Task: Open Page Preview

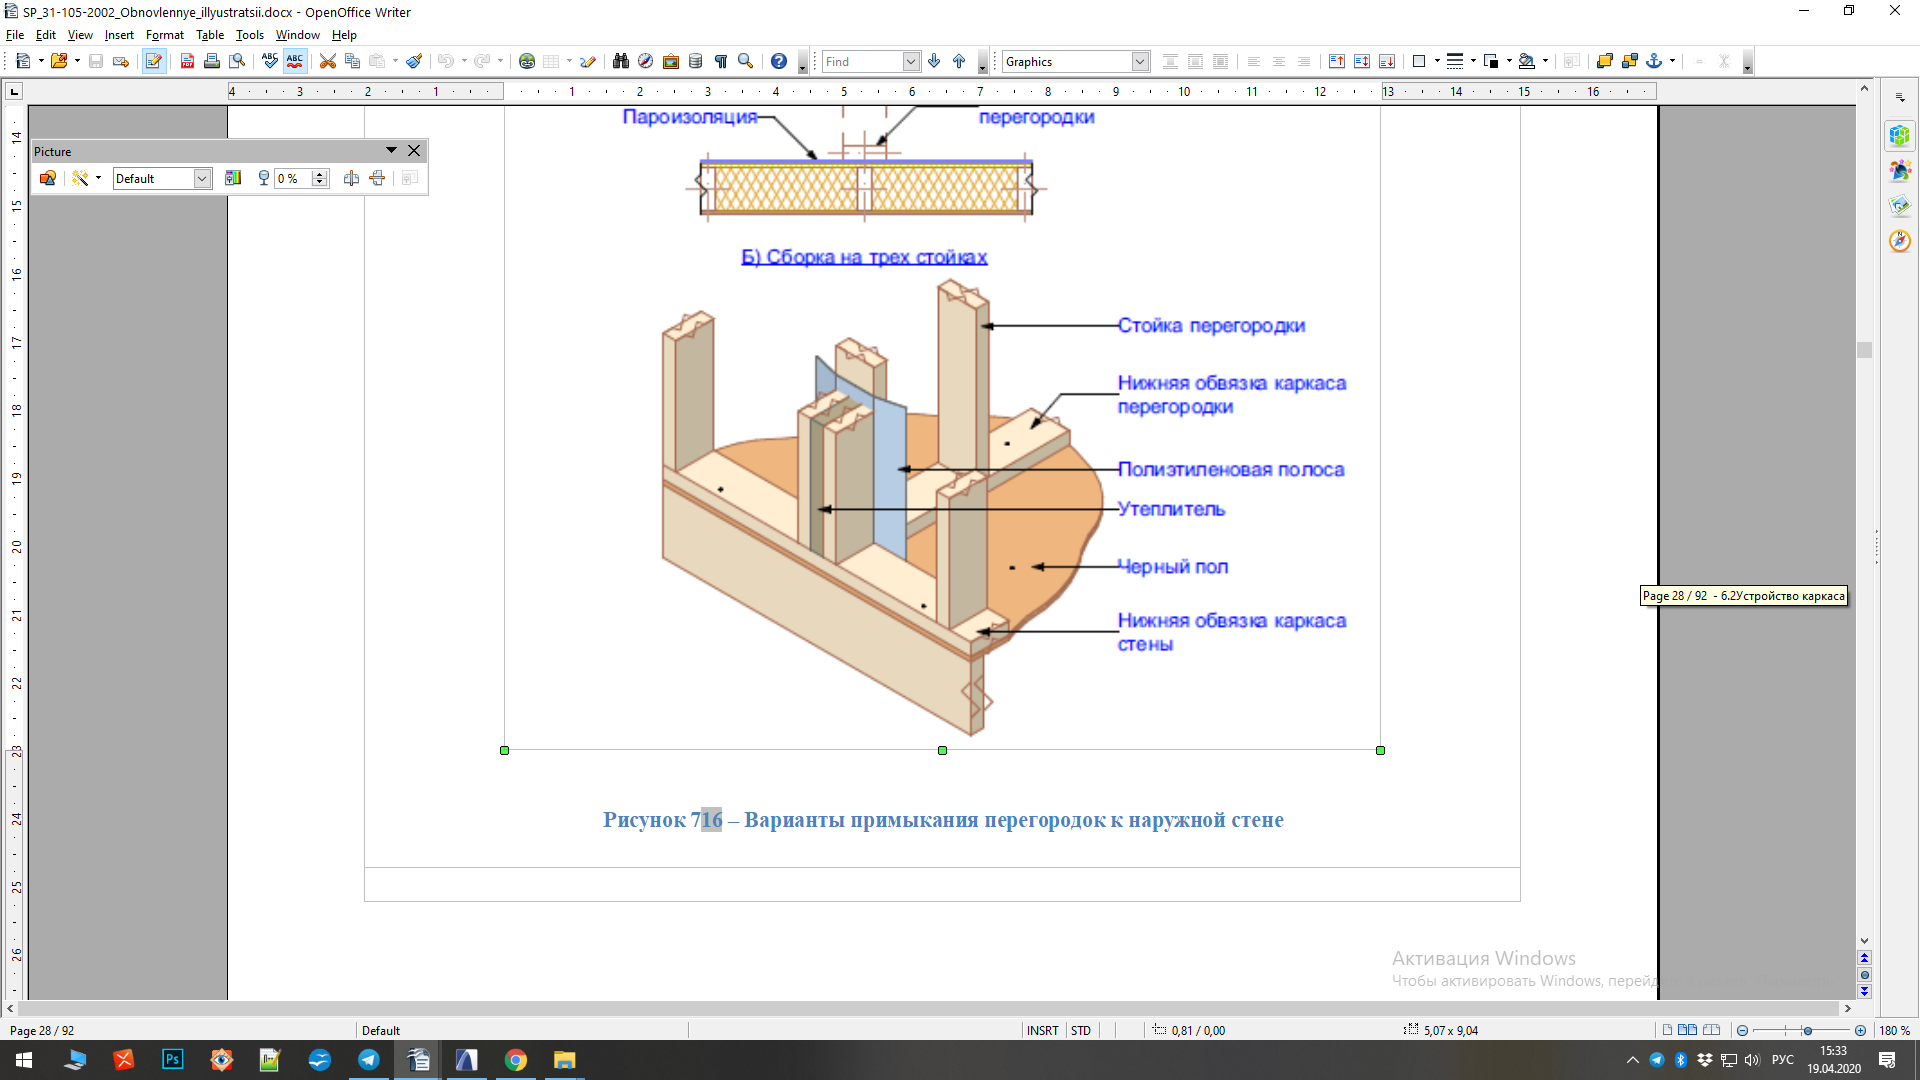Action: (237, 61)
